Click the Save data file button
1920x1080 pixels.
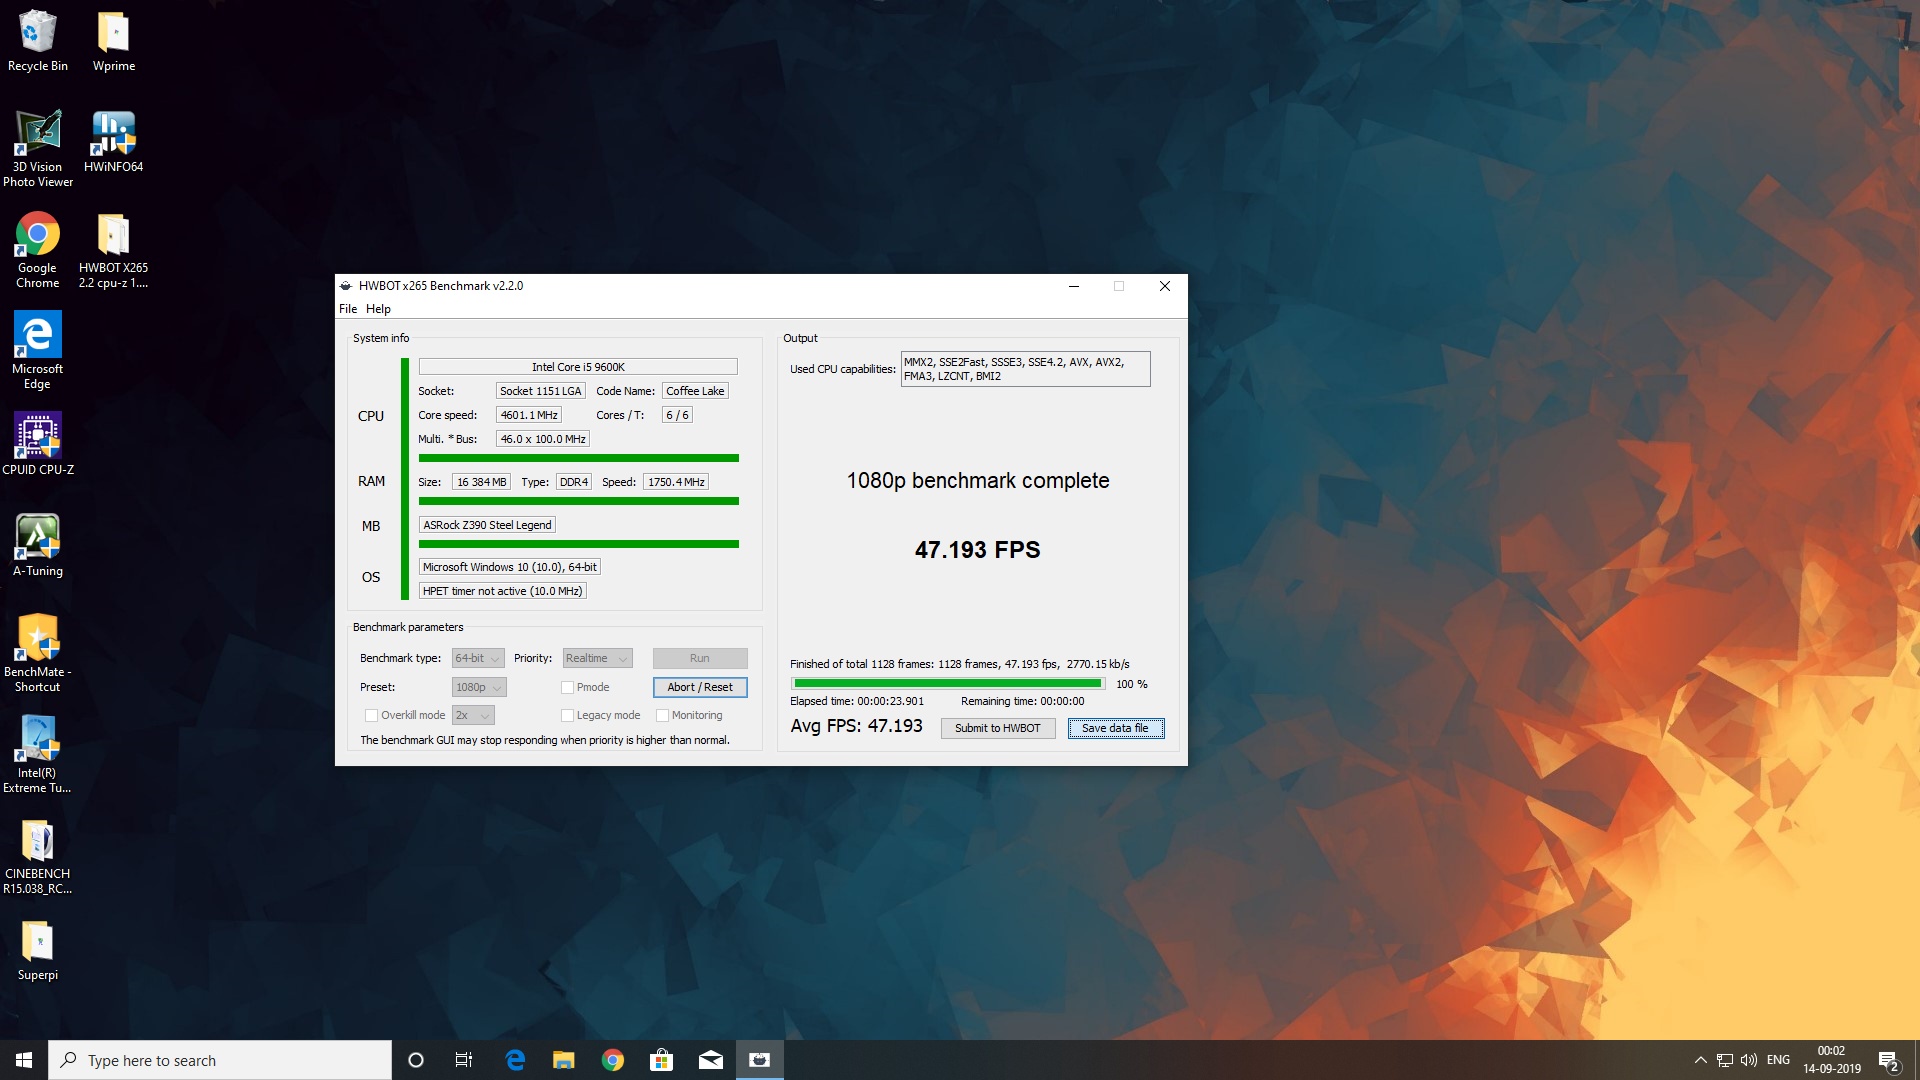tap(1116, 728)
